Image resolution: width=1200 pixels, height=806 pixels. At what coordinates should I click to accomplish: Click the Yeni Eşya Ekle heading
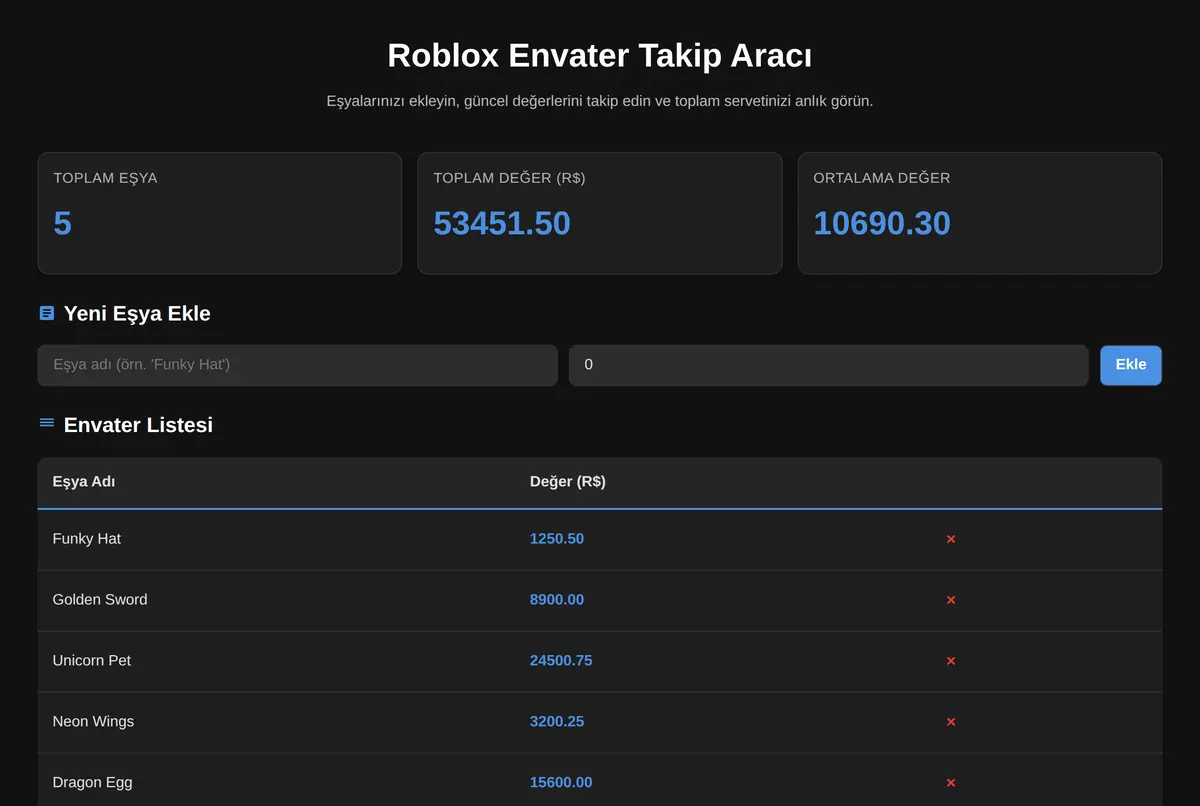(x=137, y=313)
